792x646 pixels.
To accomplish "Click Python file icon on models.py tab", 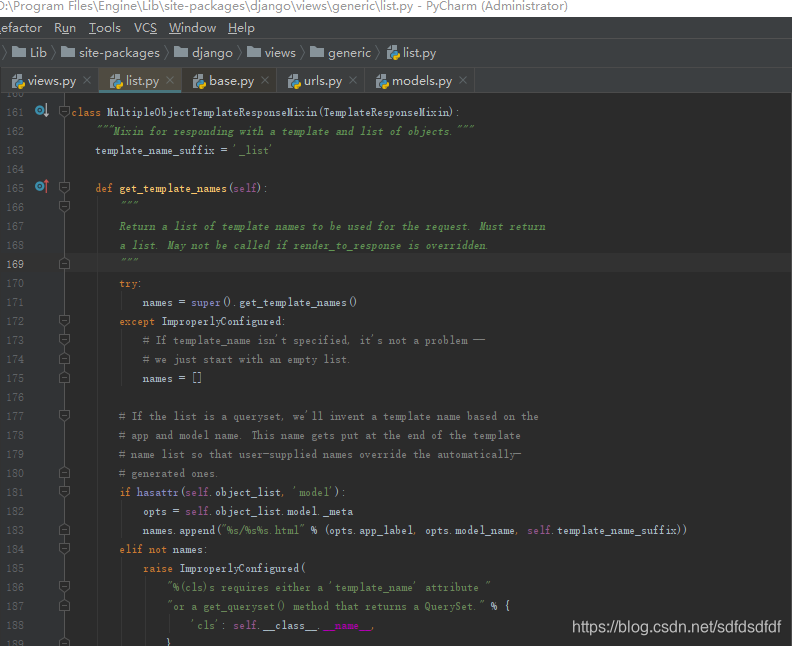I will click(382, 81).
